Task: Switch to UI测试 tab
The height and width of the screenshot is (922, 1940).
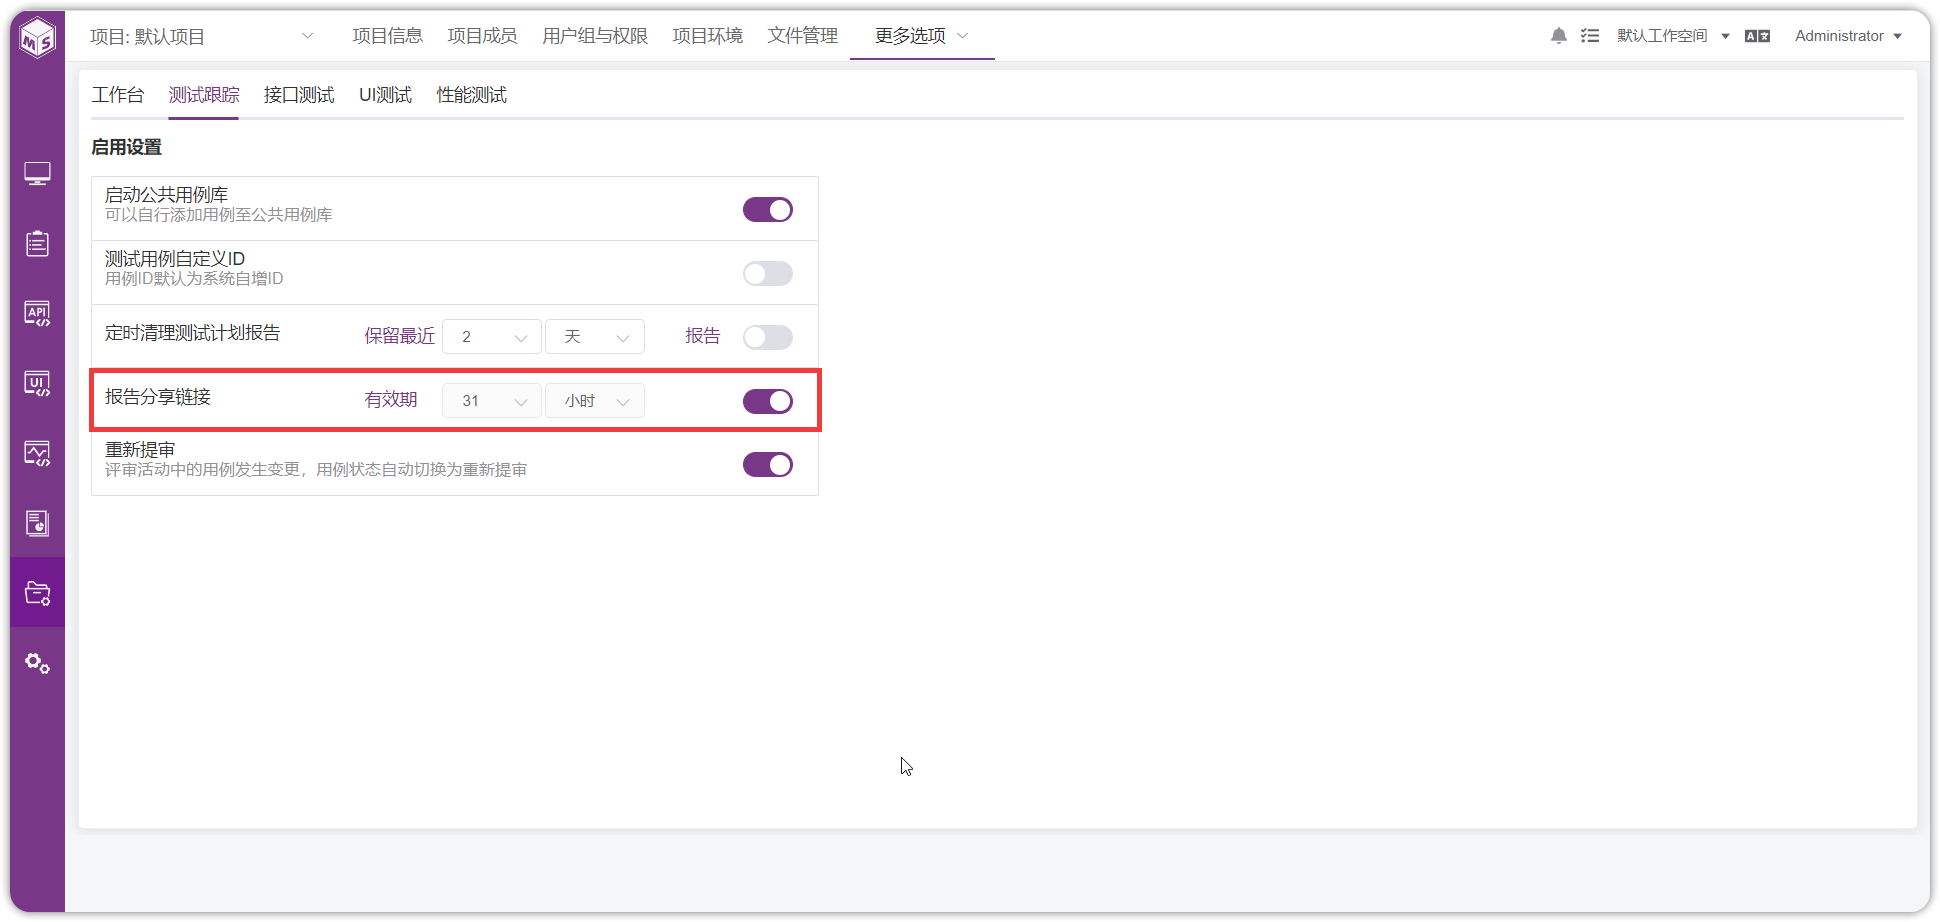Action: point(386,95)
